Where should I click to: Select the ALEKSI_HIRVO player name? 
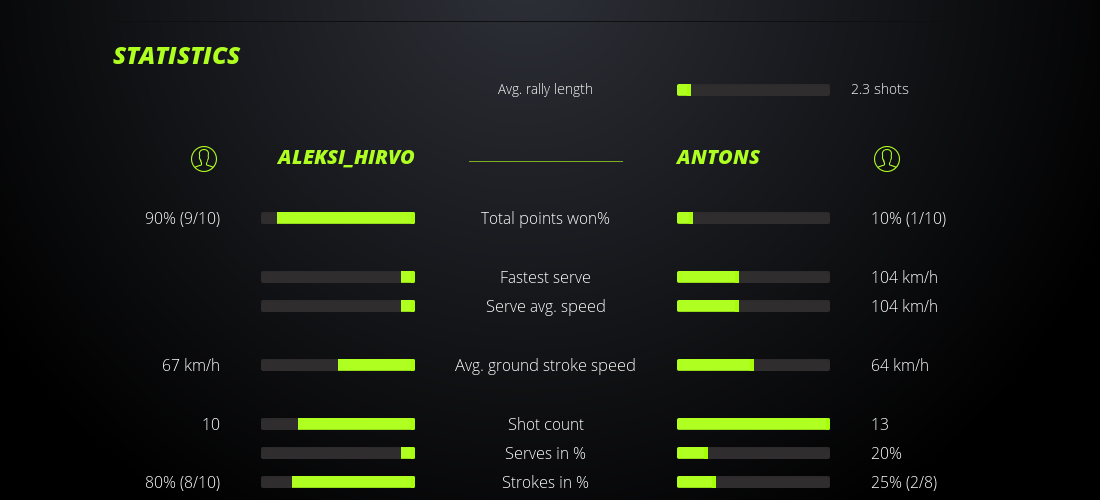coord(346,157)
